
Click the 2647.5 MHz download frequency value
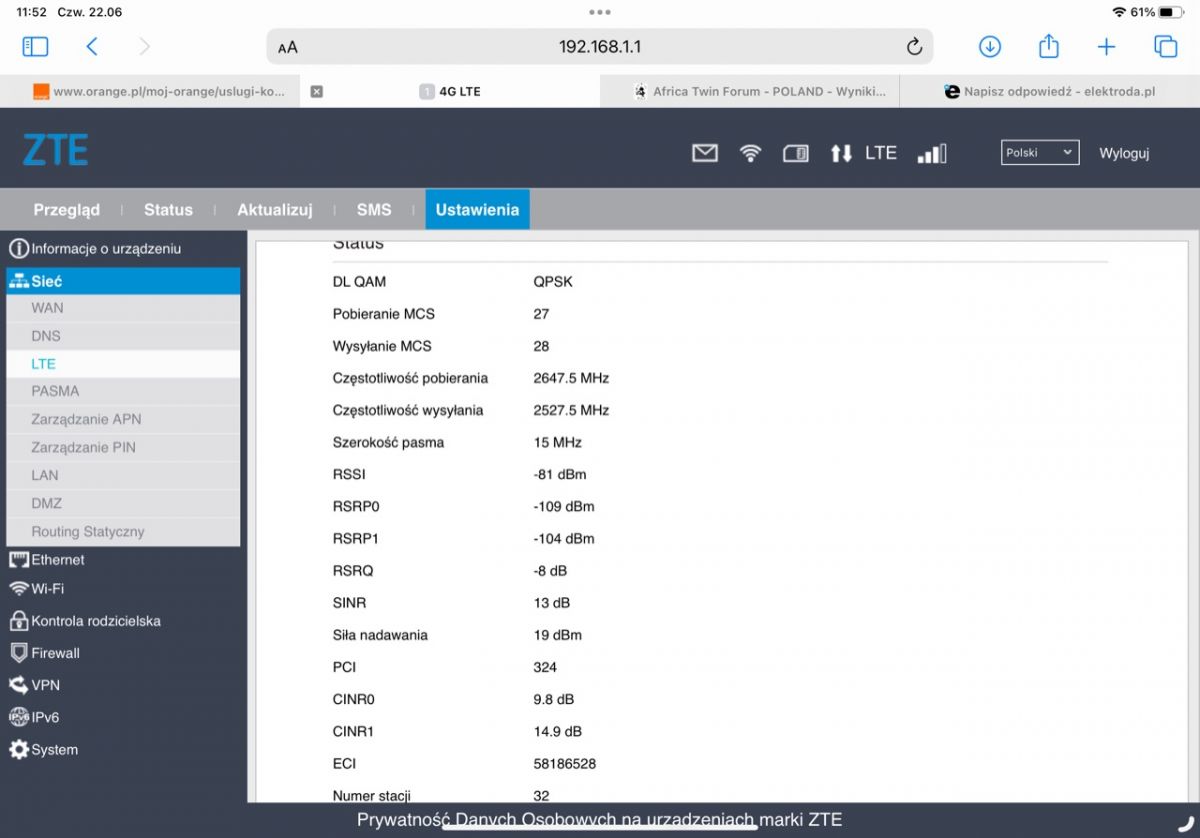571,378
